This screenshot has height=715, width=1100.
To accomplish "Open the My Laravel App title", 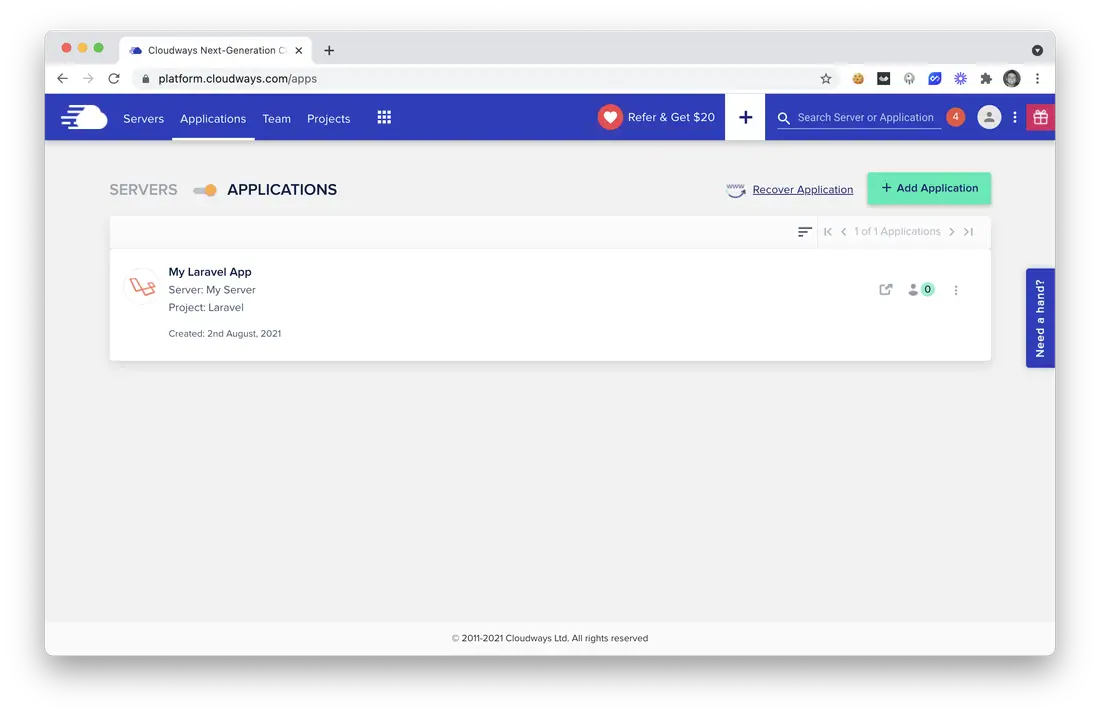I will (x=210, y=272).
